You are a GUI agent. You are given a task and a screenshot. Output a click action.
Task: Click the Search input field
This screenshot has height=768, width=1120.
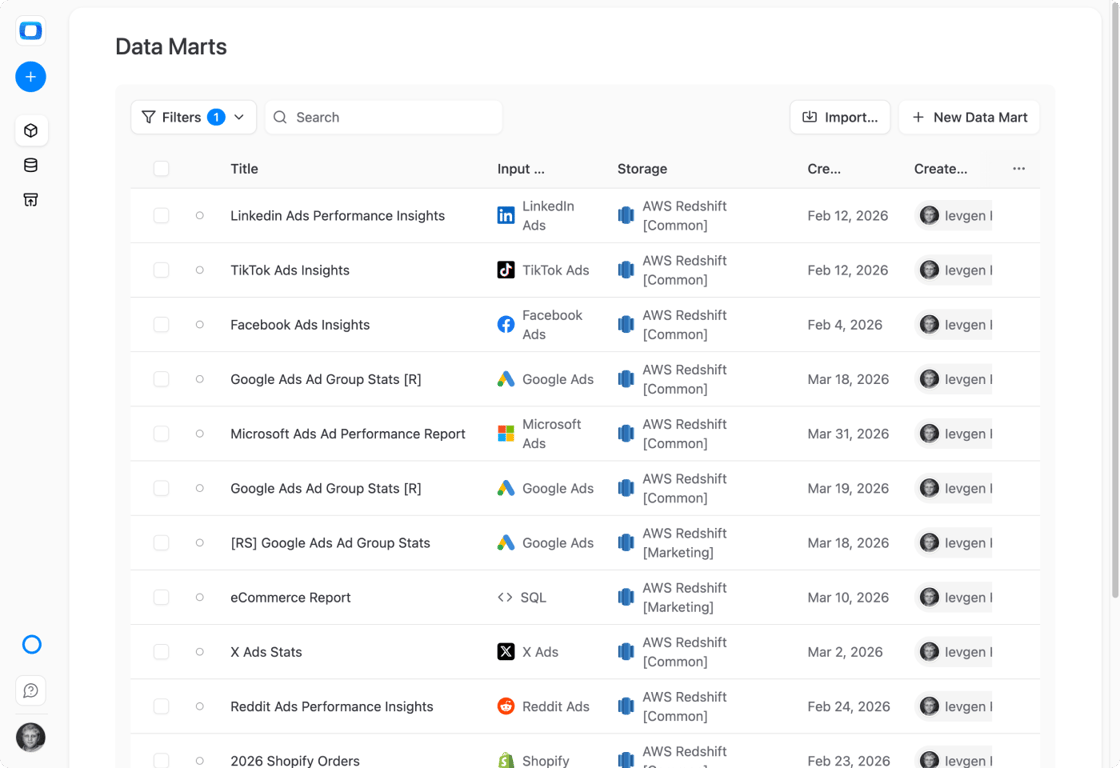(x=384, y=117)
